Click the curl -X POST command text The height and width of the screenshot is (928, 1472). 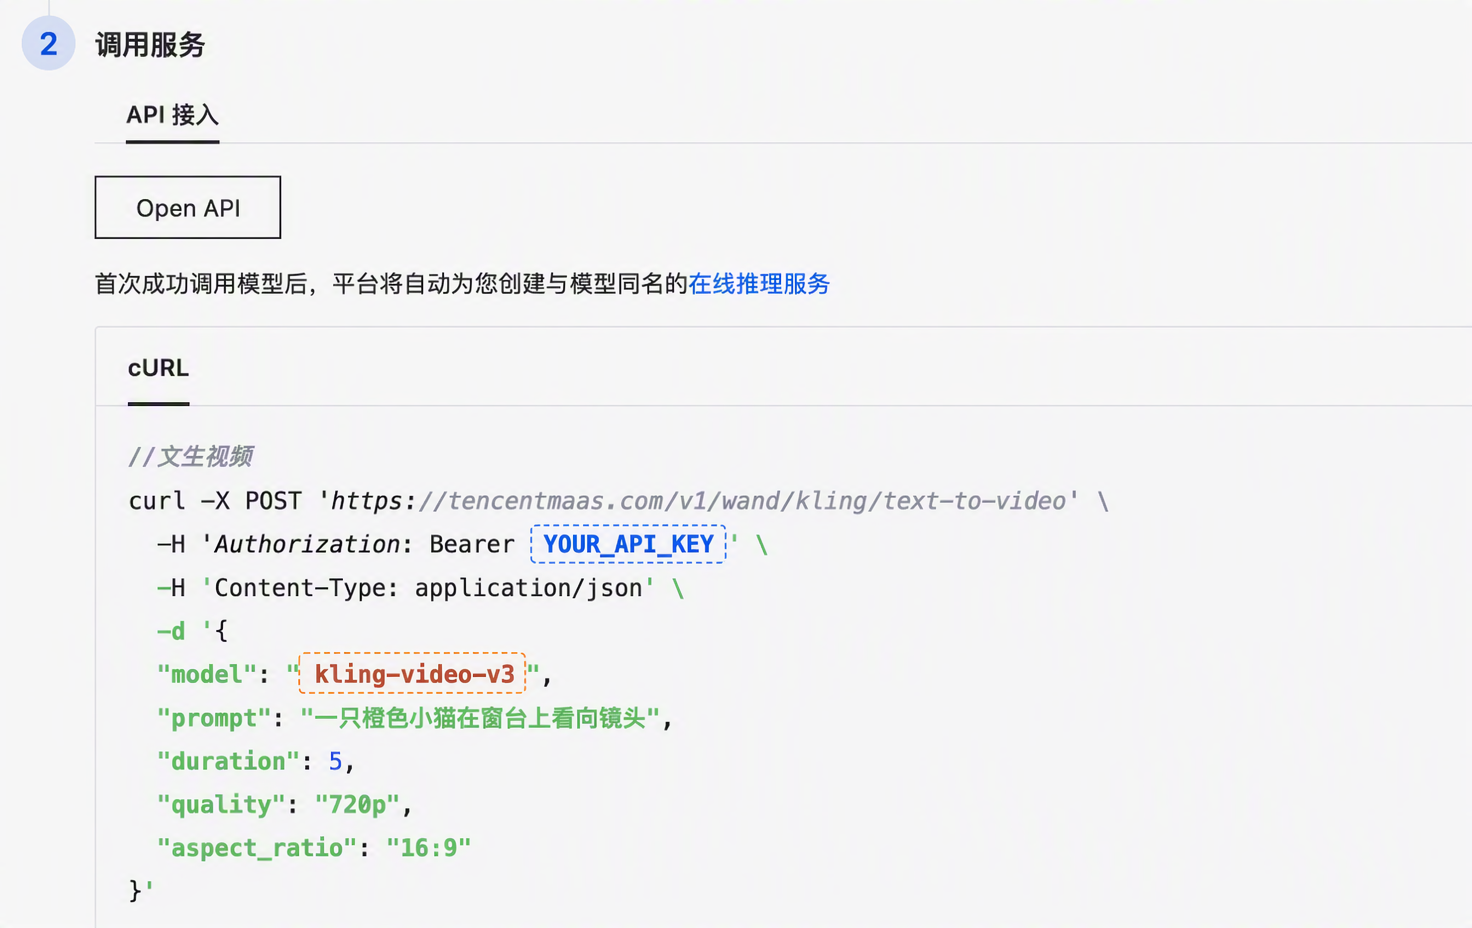pos(215,501)
